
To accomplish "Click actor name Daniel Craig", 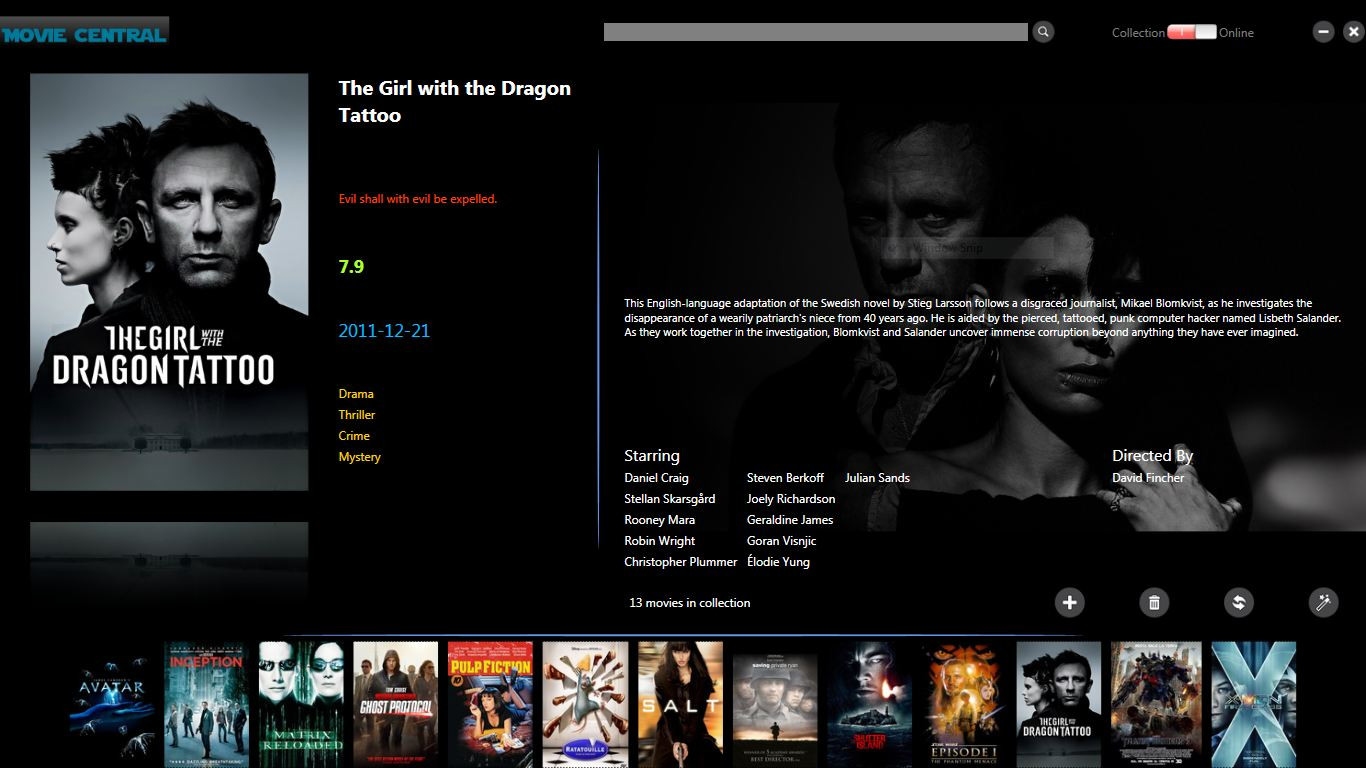I will coord(656,478).
